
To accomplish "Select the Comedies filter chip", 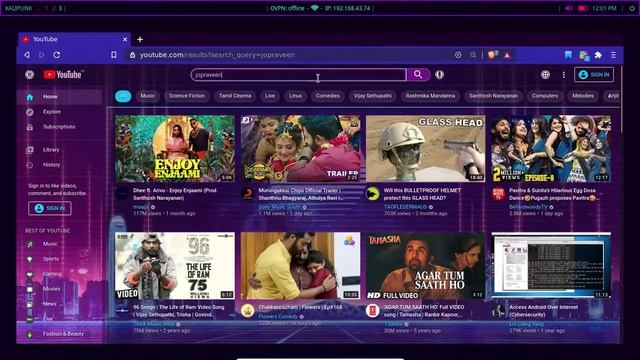I will point(328,96).
